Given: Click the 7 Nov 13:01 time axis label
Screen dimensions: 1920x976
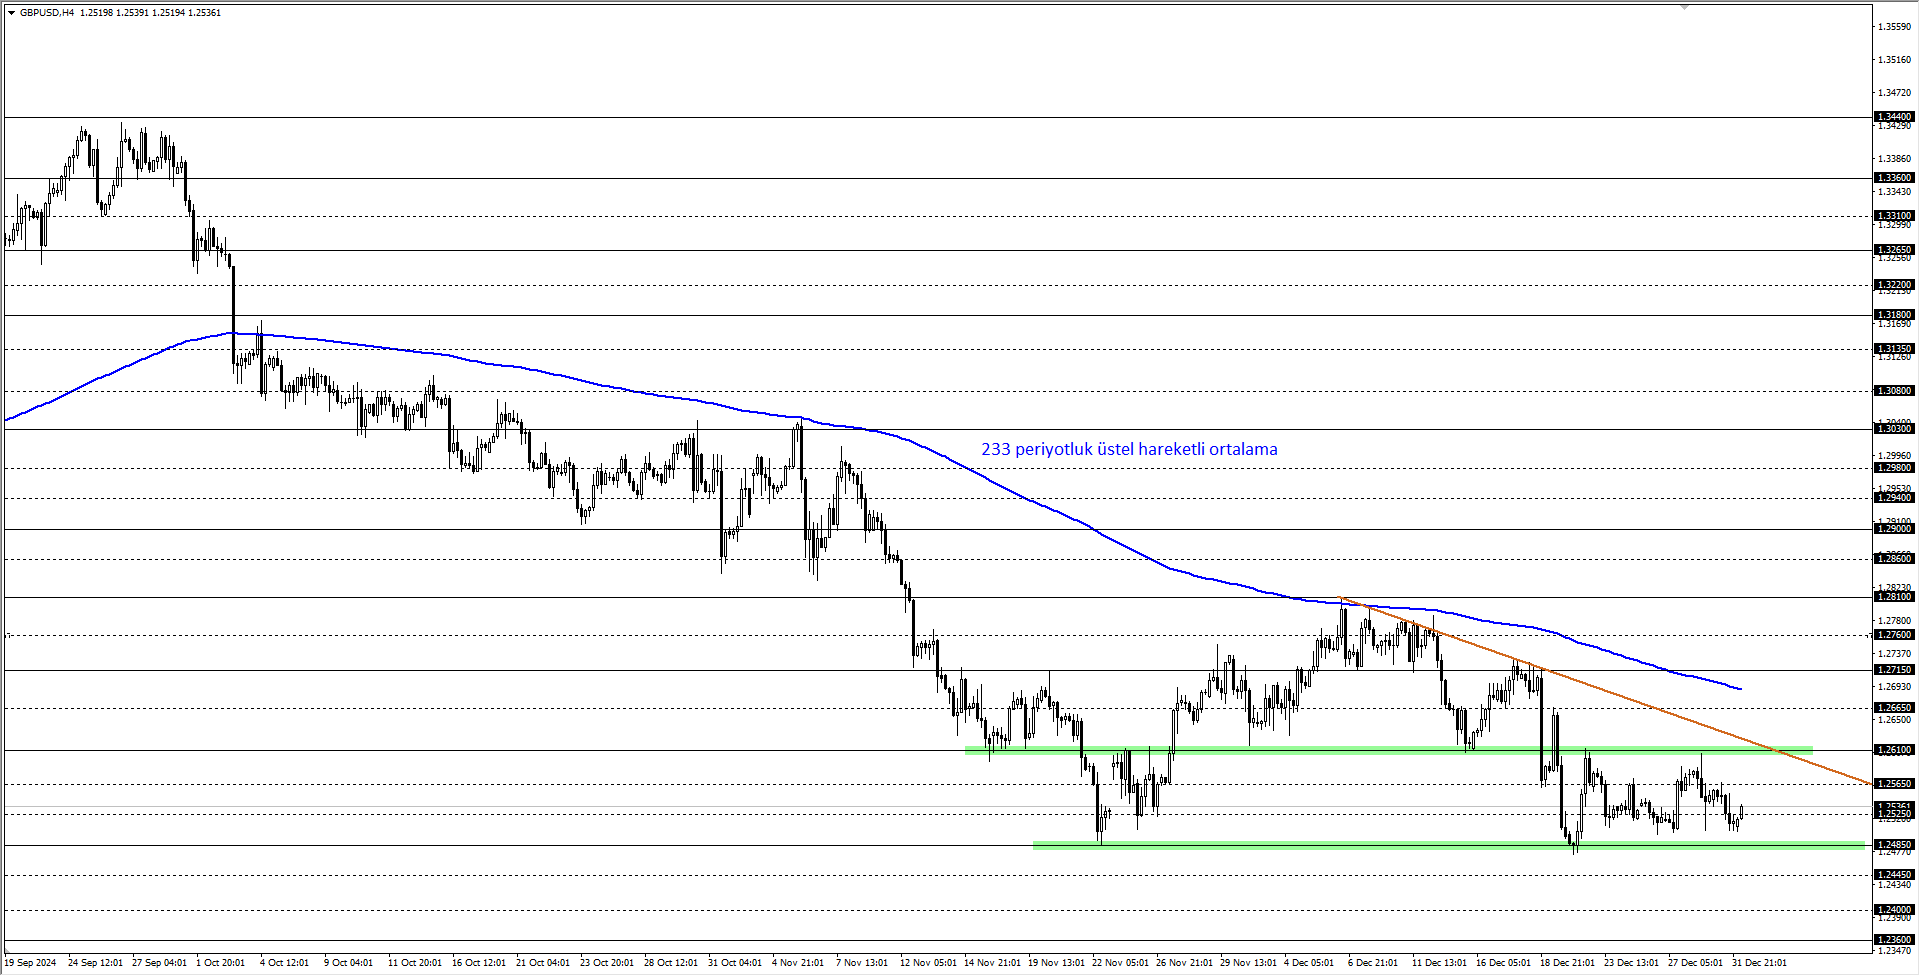Looking at the screenshot, I should click(862, 963).
